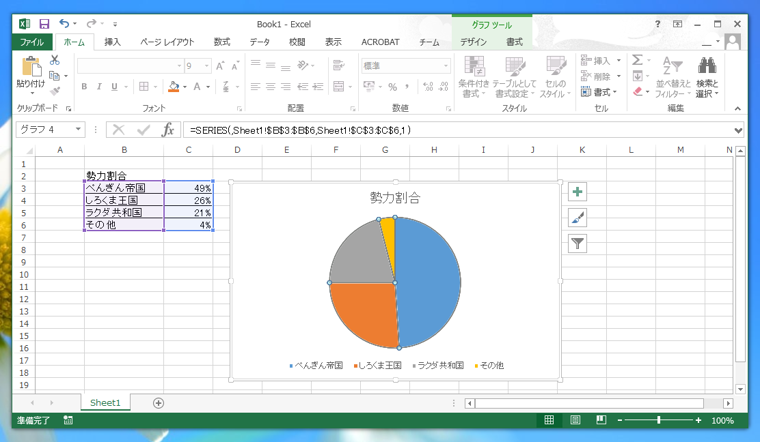Click the Fill Color bucket icon
This screenshot has width=760, height=442.
(174, 86)
